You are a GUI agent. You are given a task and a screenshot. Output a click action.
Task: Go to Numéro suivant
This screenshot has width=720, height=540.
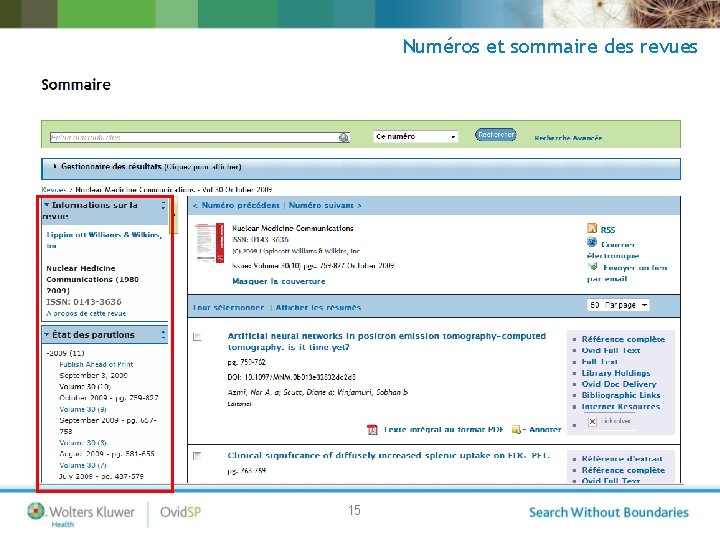coord(325,205)
